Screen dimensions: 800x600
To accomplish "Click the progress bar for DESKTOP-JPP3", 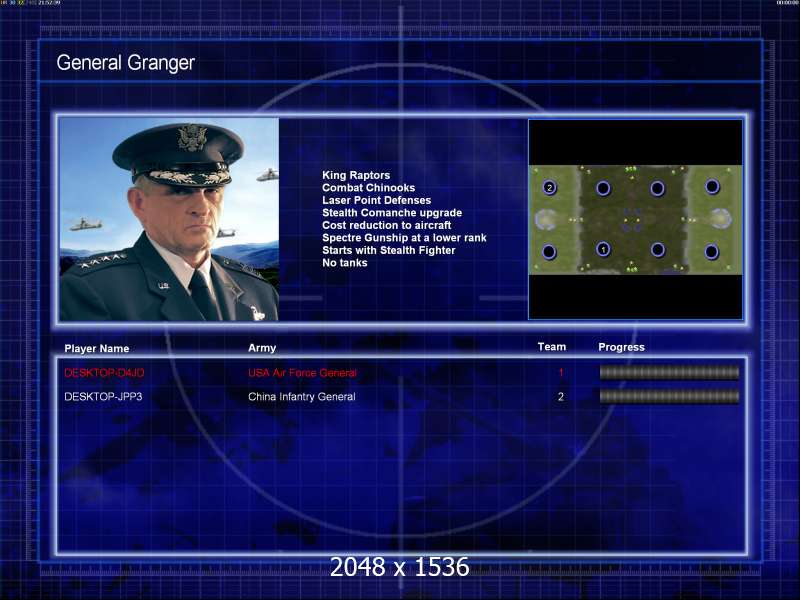I will click(x=669, y=396).
